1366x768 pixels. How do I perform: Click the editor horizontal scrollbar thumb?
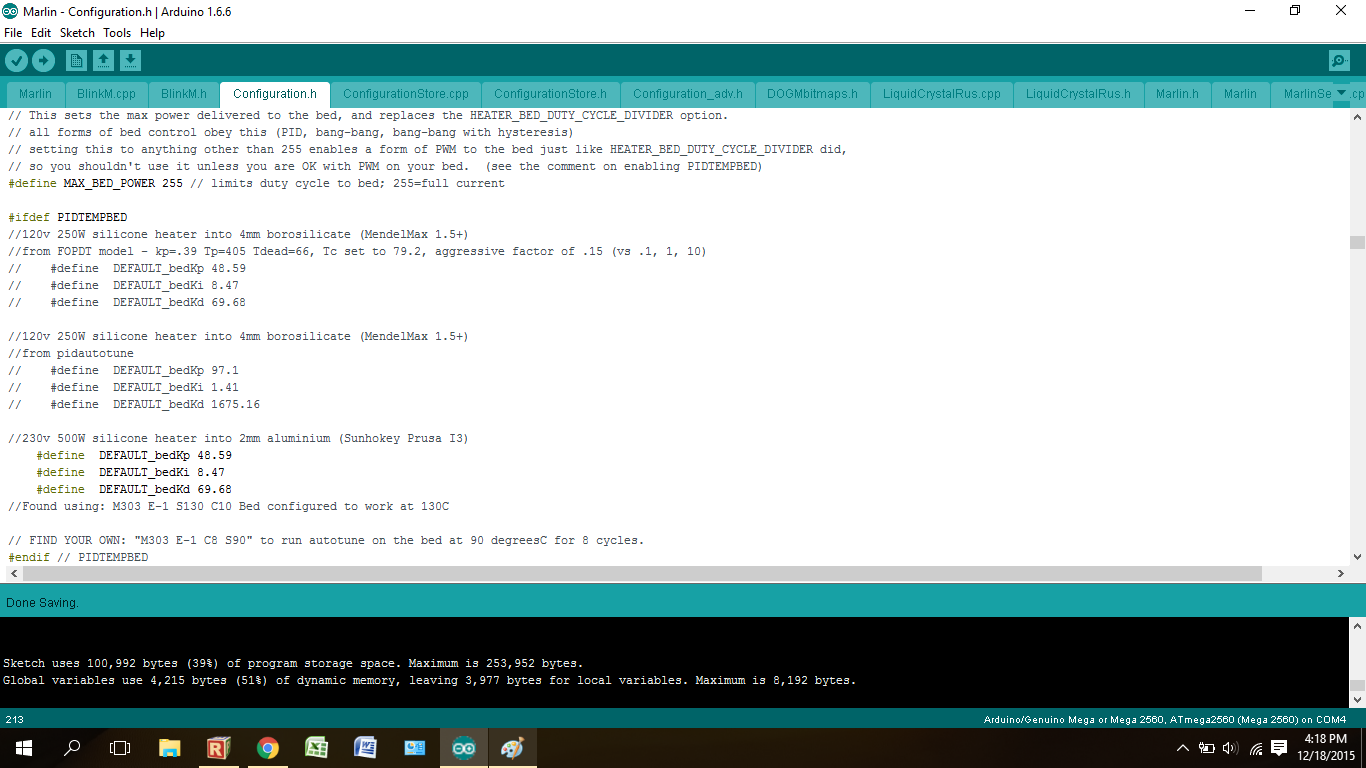point(641,574)
